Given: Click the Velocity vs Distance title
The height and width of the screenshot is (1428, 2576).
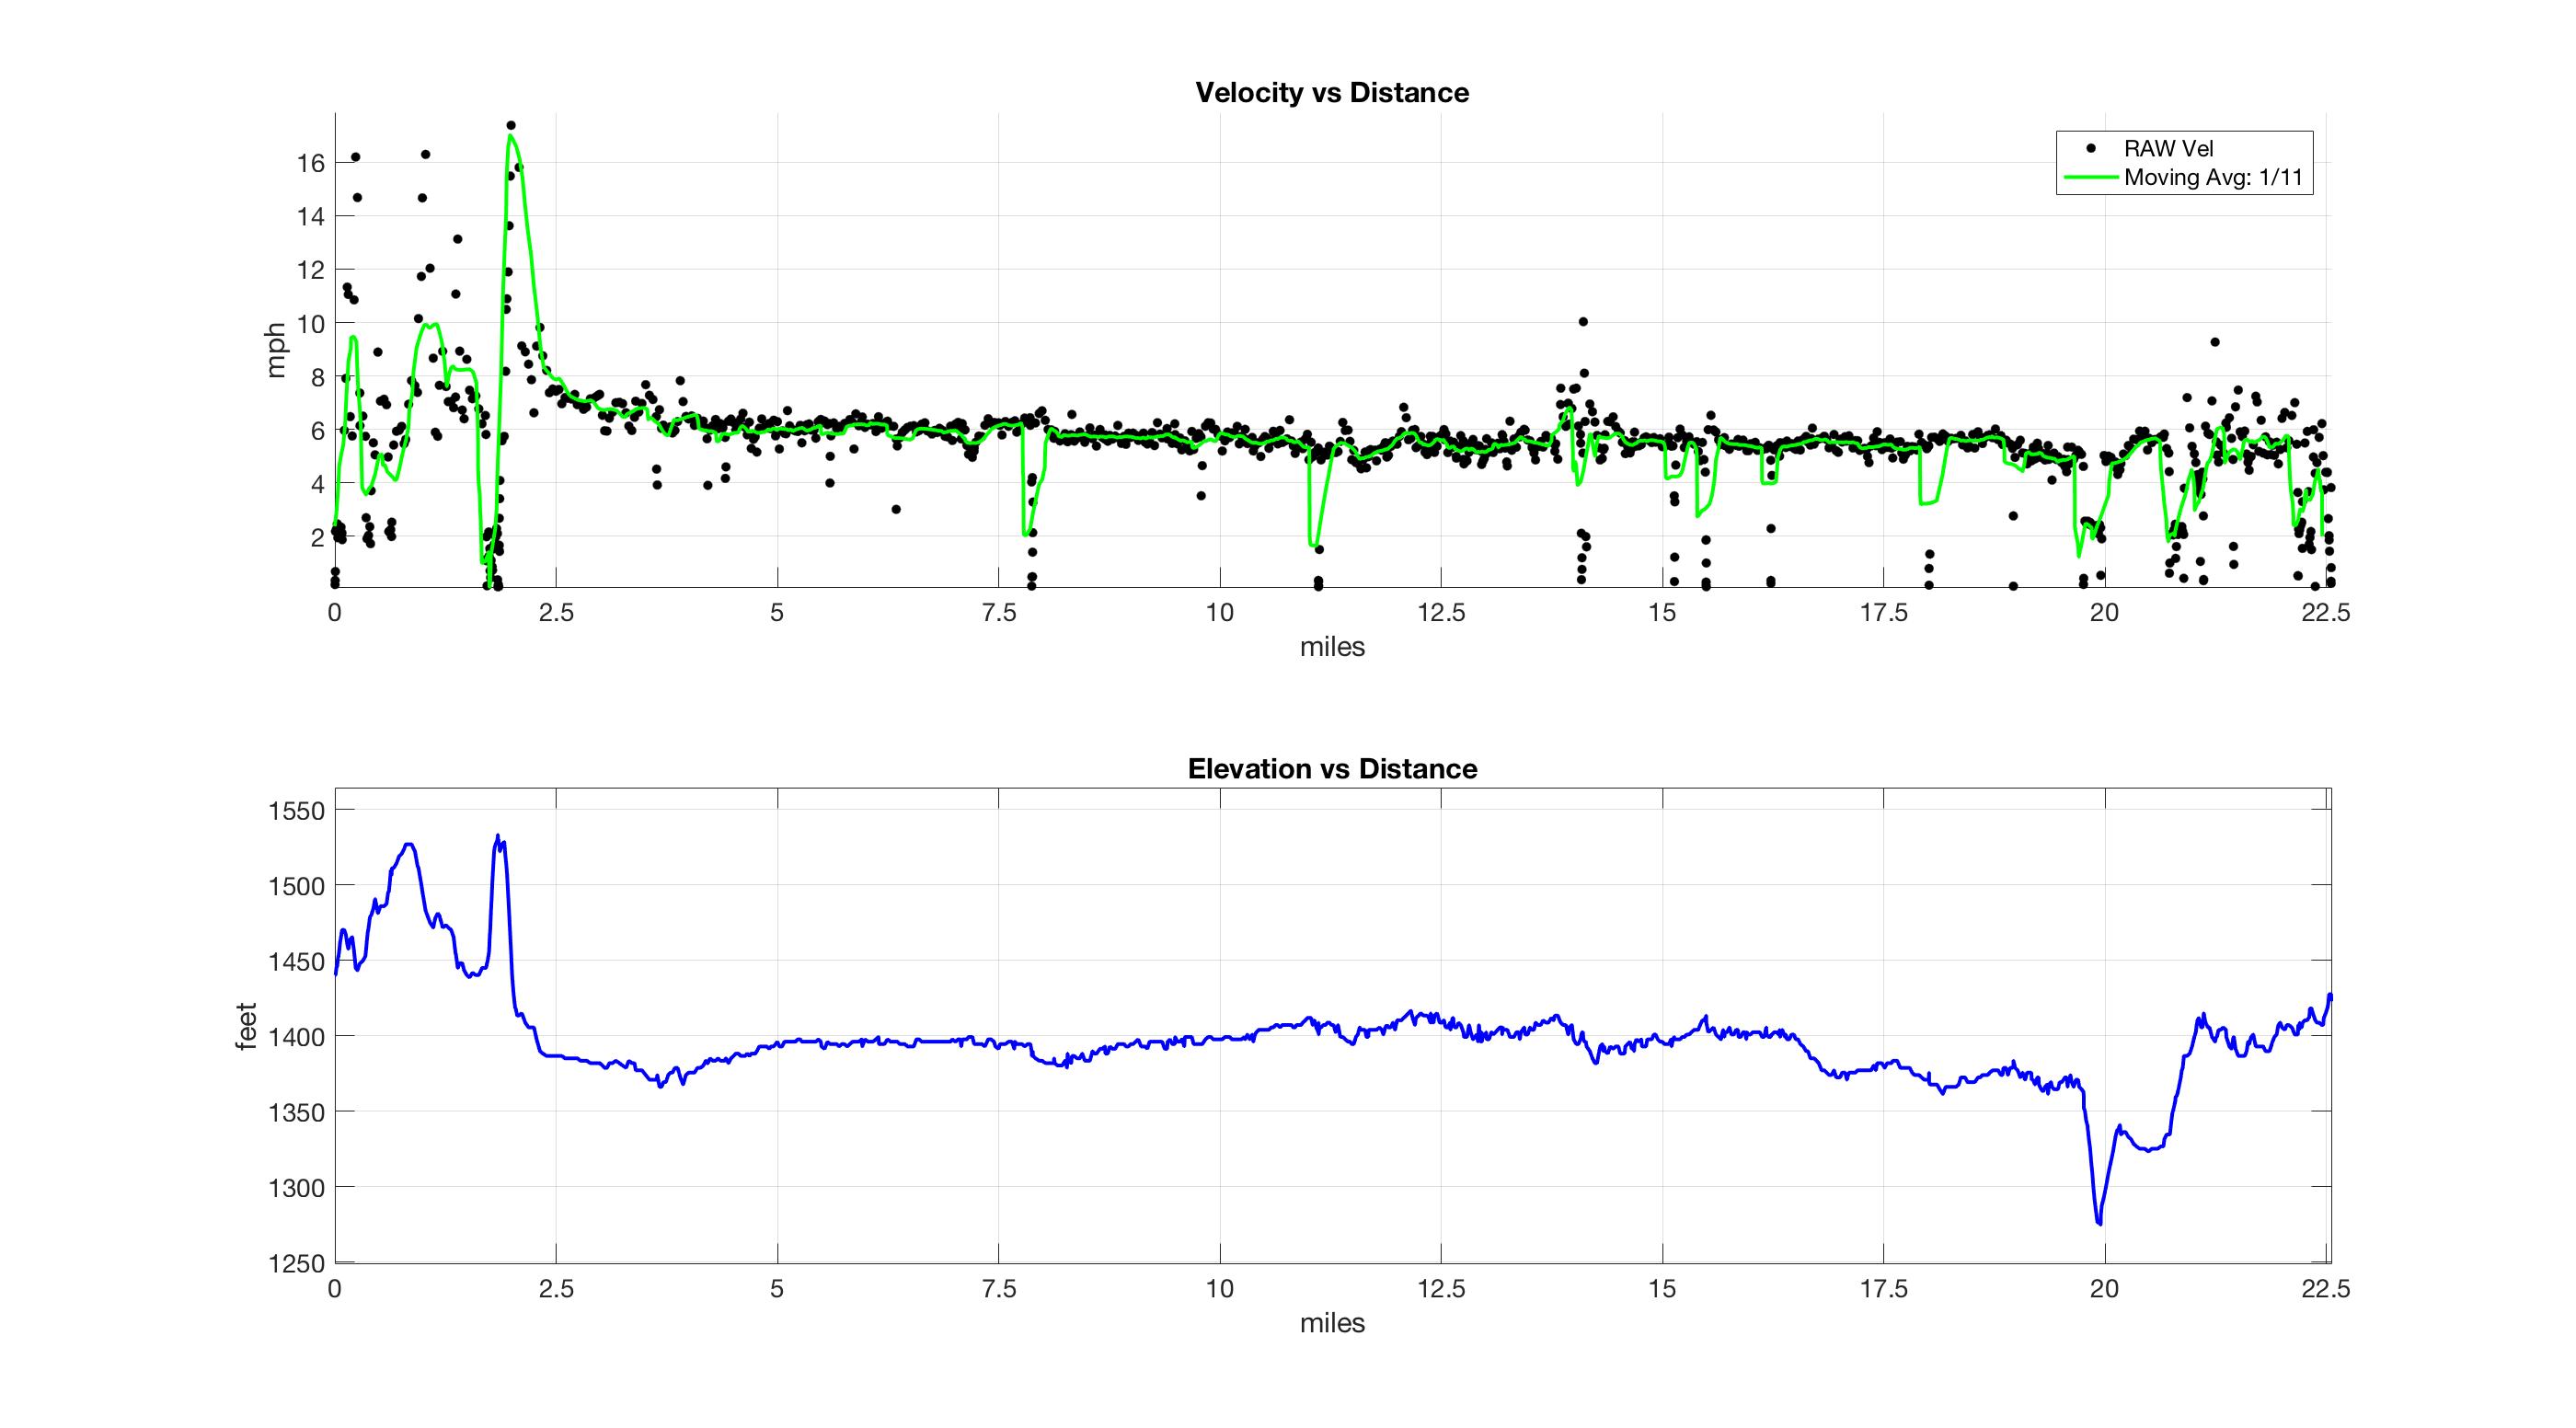Looking at the screenshot, I should [x=1331, y=93].
